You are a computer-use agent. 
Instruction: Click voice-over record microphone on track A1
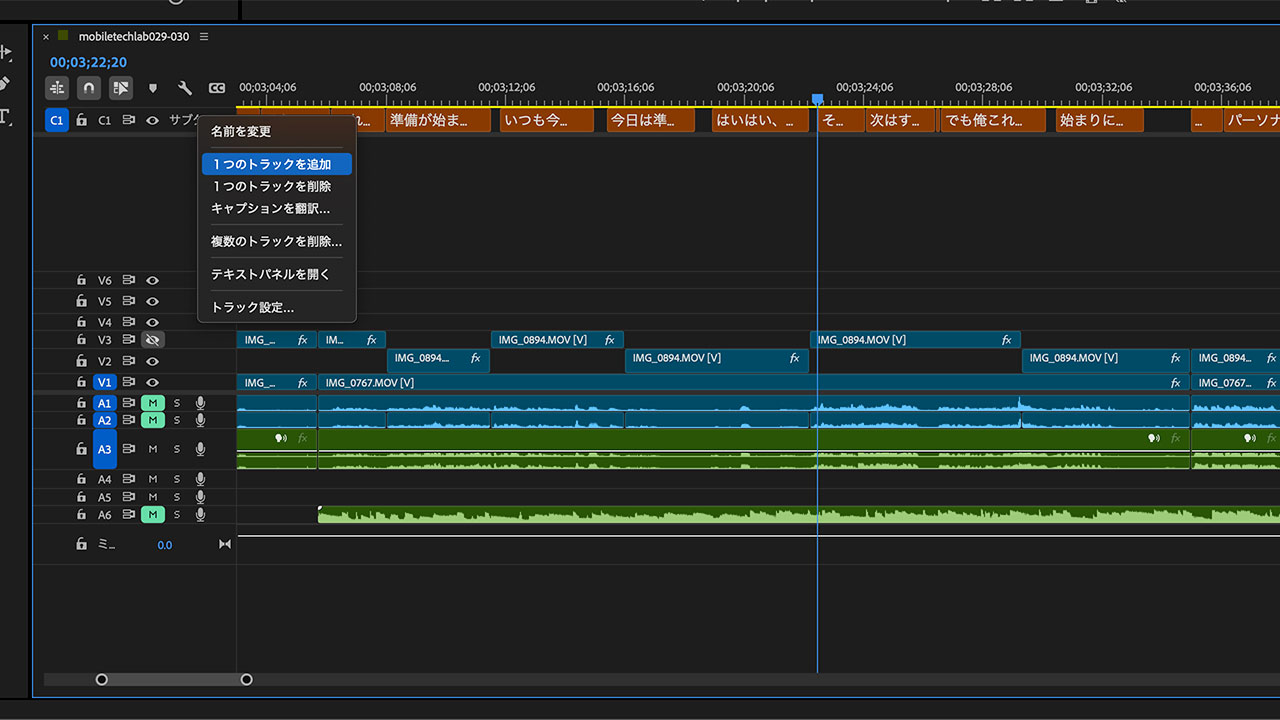pos(200,403)
